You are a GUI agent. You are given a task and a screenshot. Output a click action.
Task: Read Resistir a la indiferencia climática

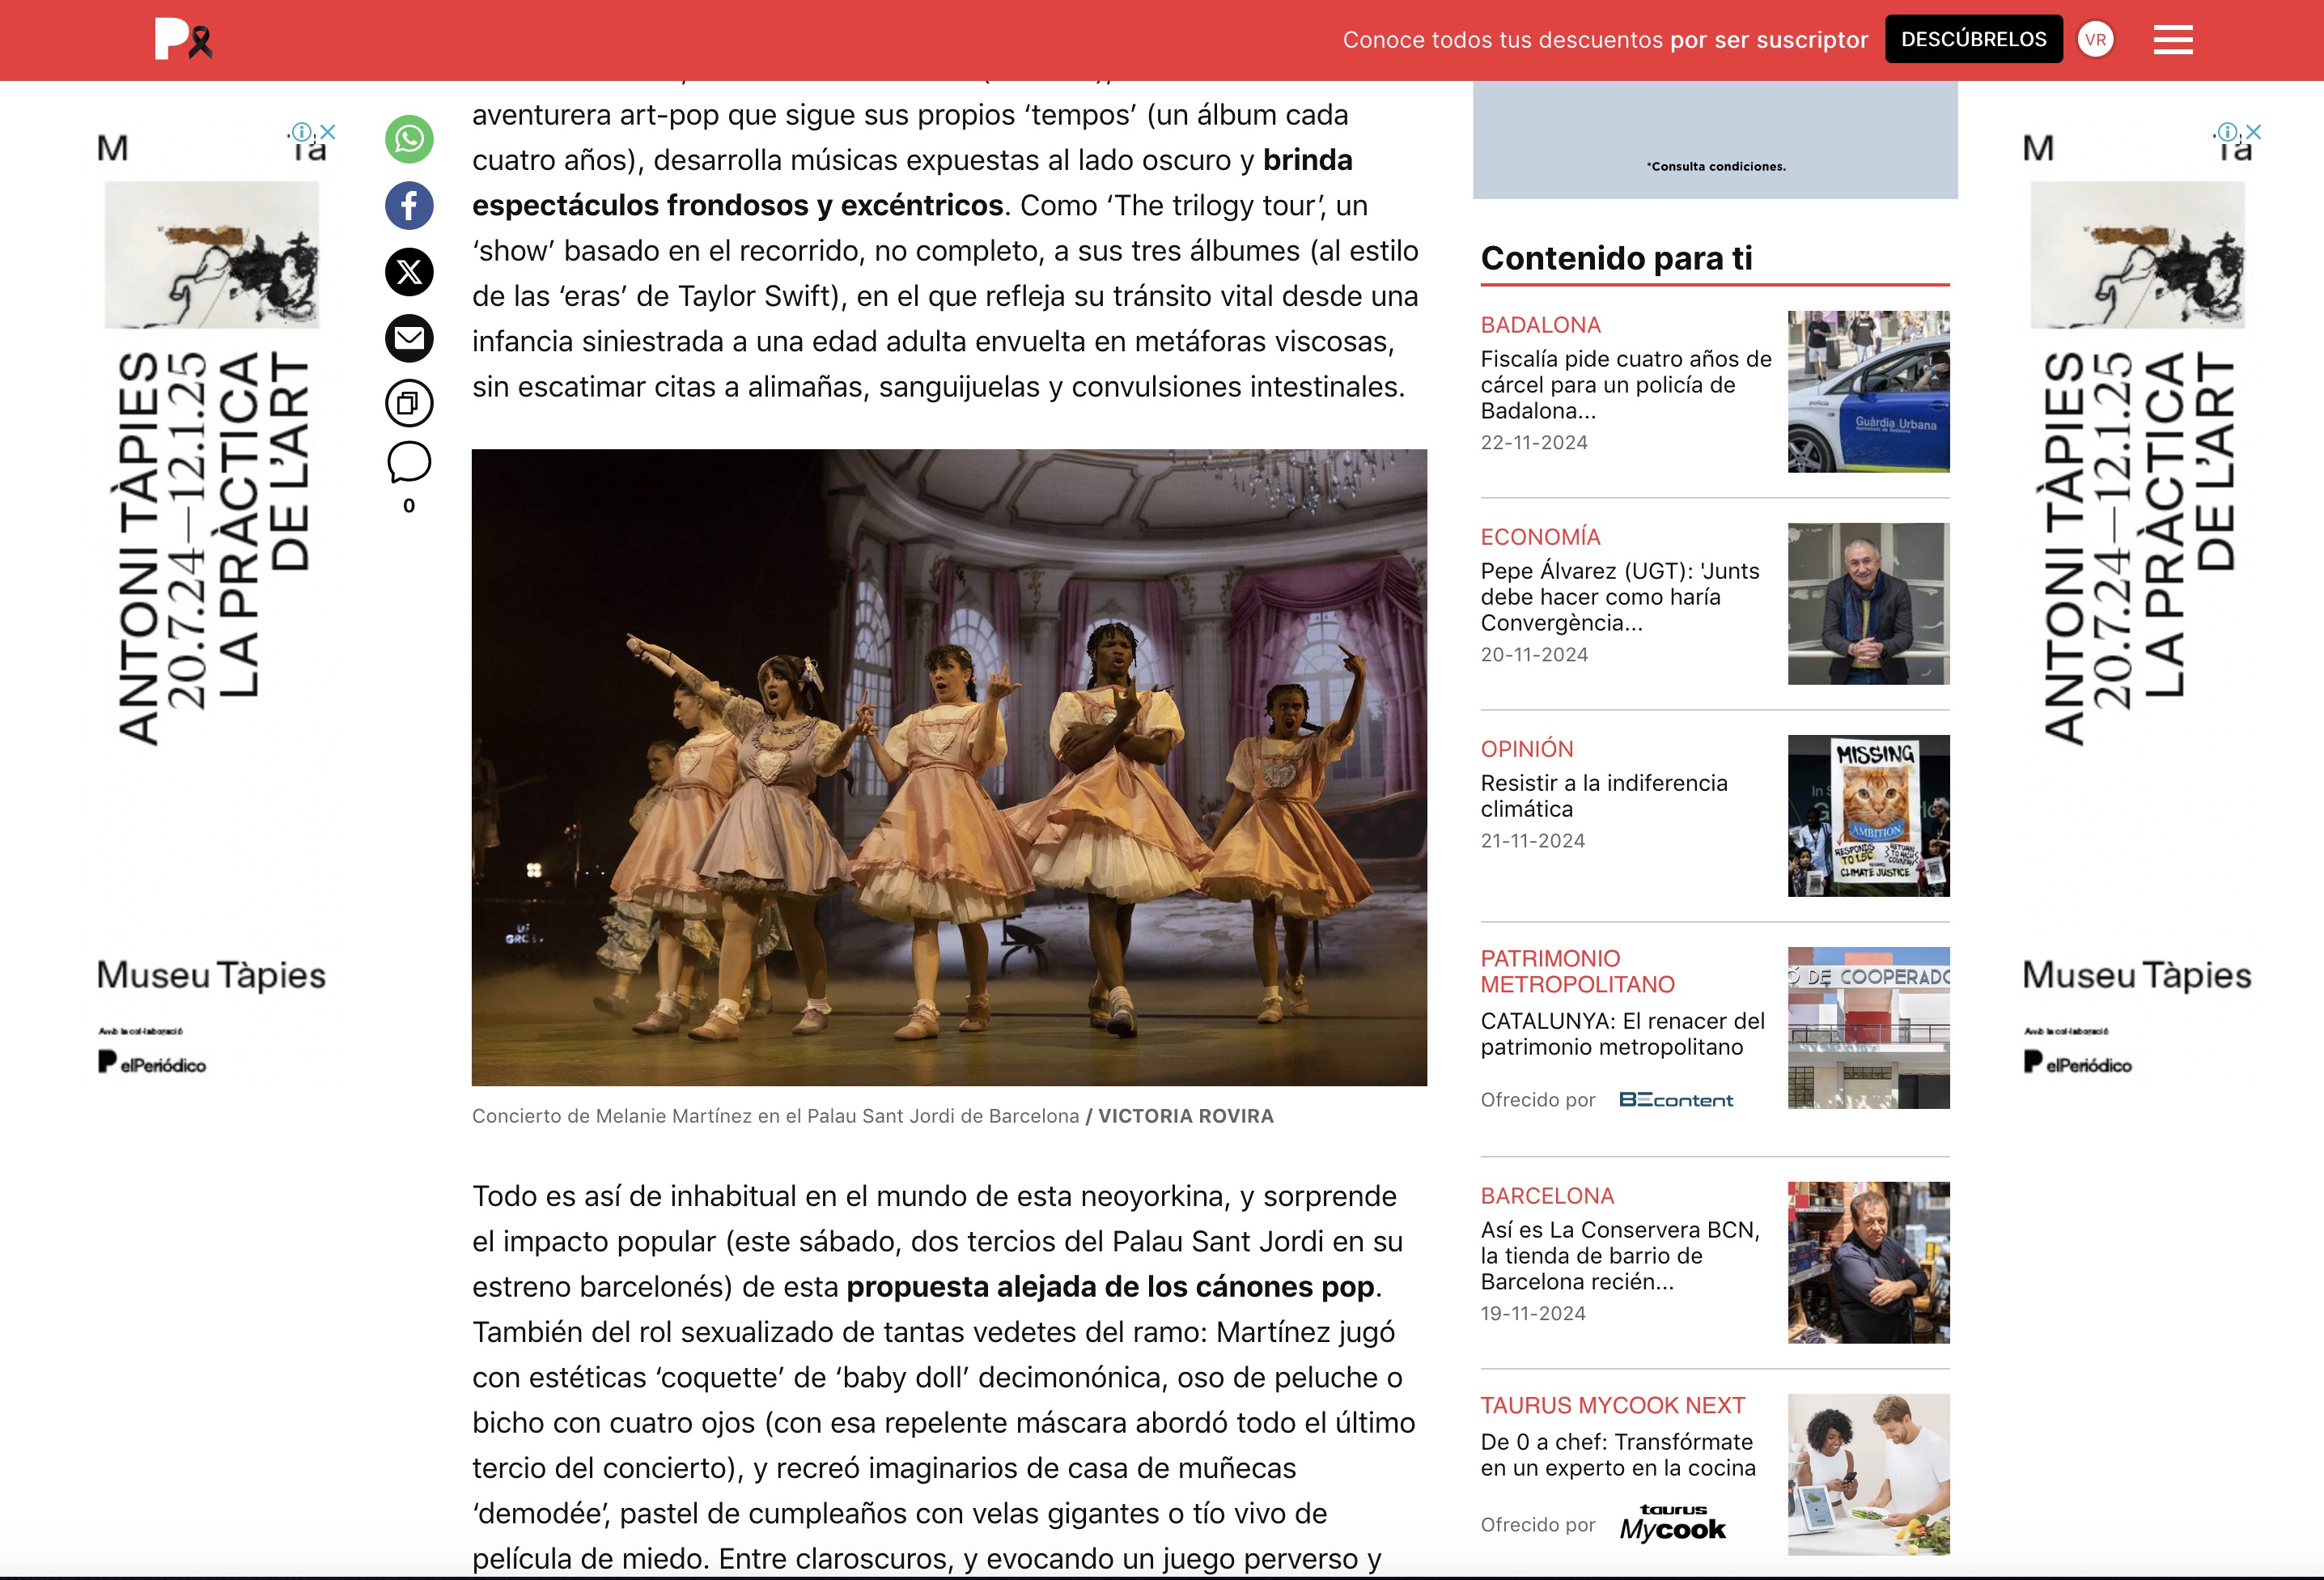(1604, 796)
